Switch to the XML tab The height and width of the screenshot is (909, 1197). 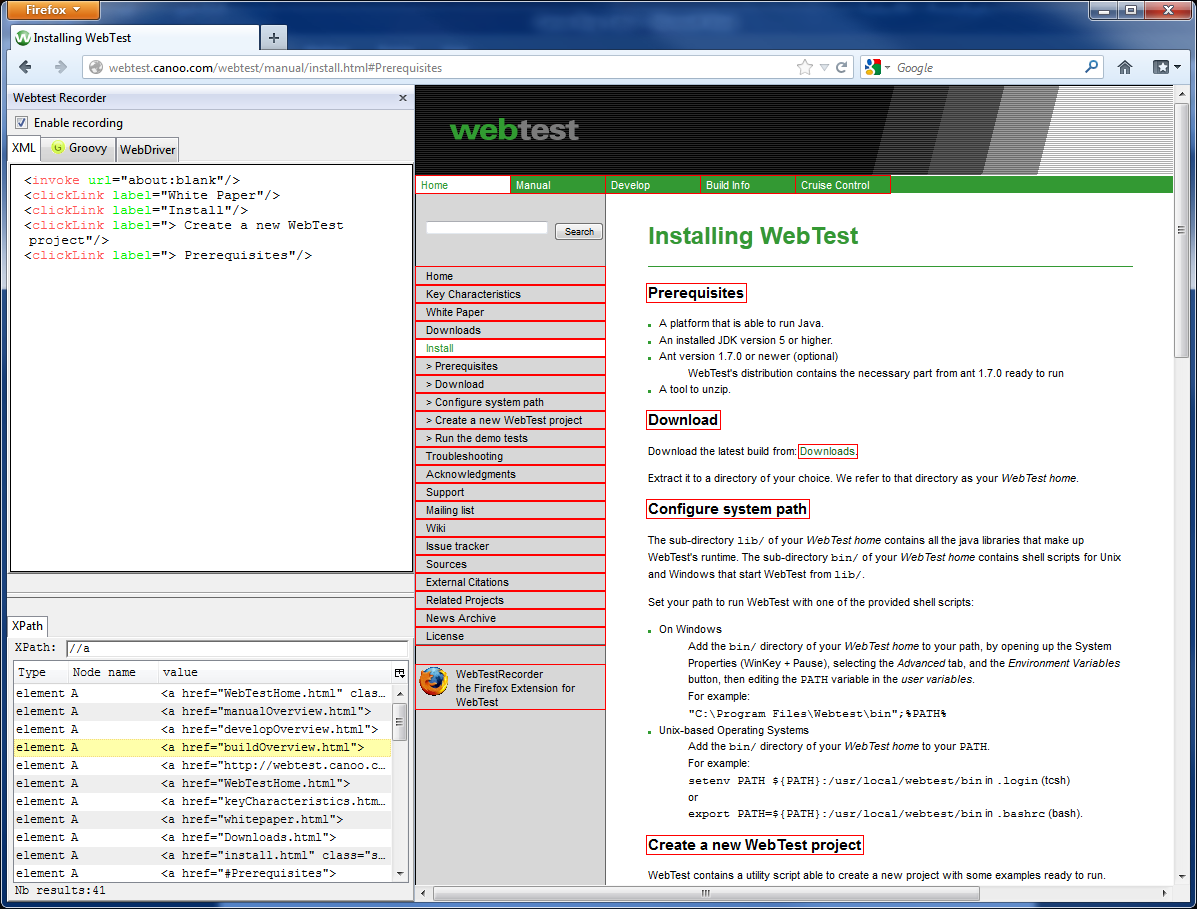pos(24,148)
